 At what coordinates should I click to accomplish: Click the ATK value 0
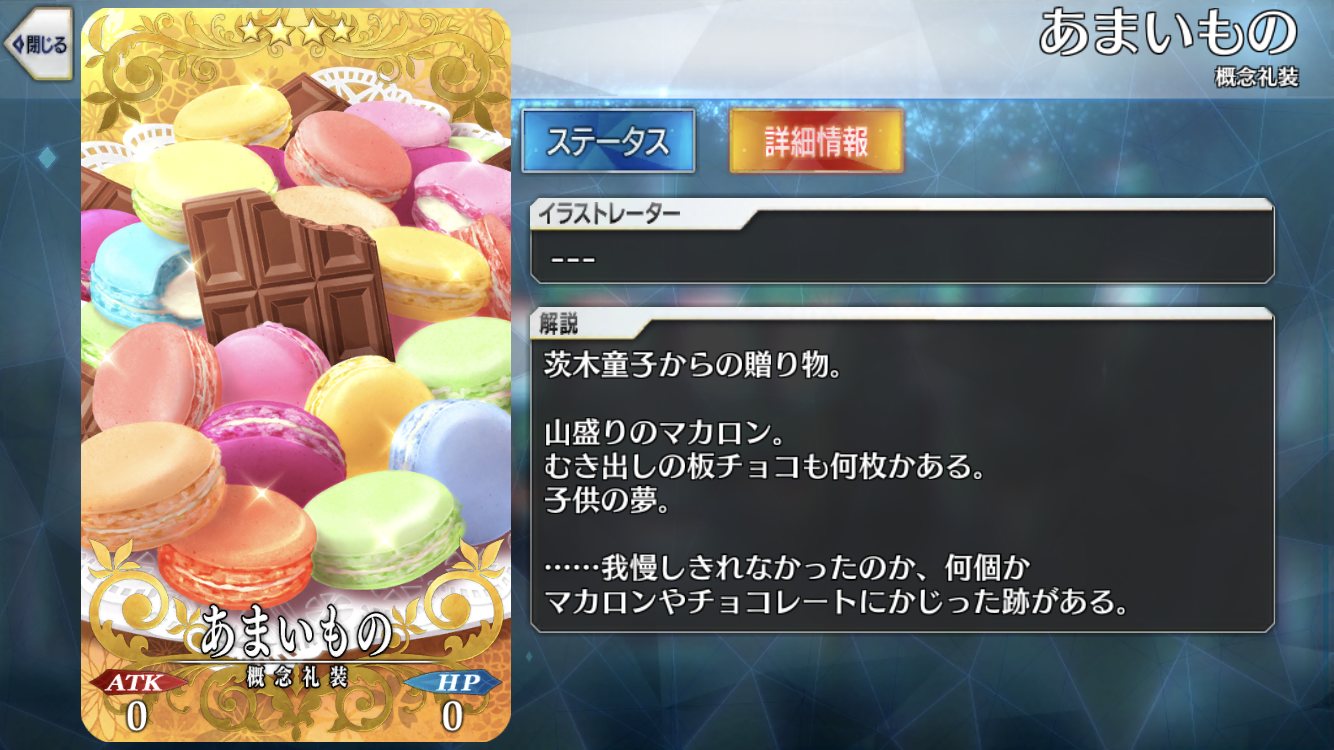click(136, 716)
